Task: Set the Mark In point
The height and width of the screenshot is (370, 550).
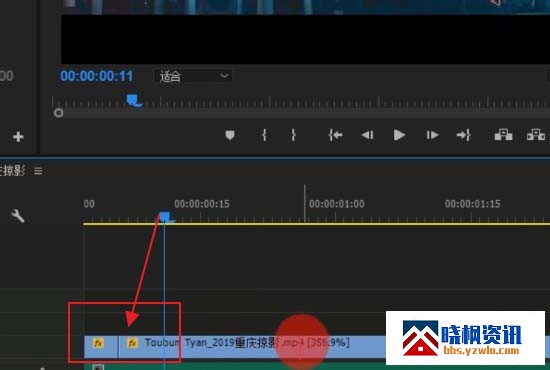Action: [264, 135]
